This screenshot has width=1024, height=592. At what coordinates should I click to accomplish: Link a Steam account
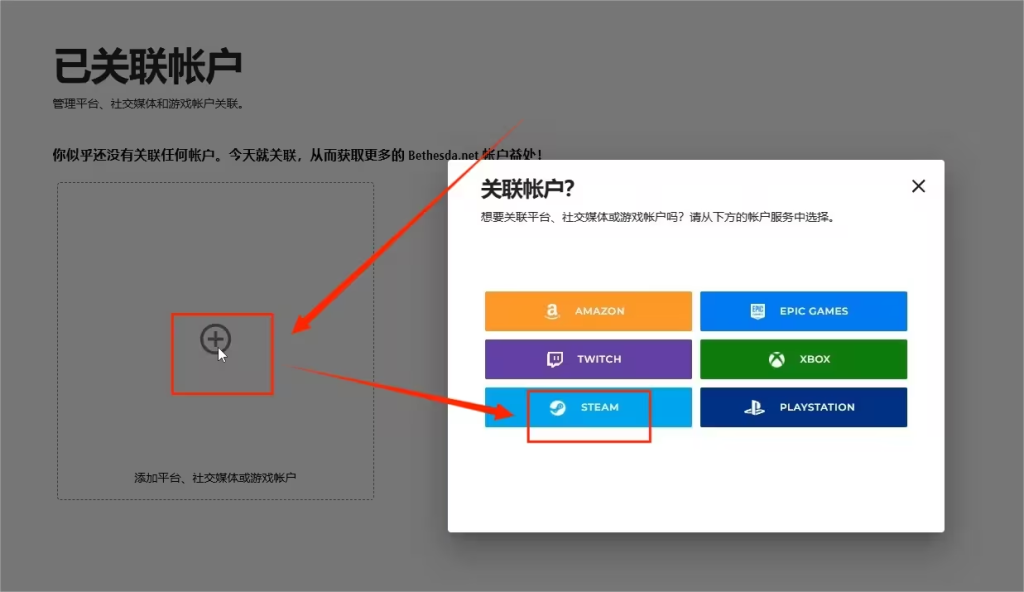[588, 407]
